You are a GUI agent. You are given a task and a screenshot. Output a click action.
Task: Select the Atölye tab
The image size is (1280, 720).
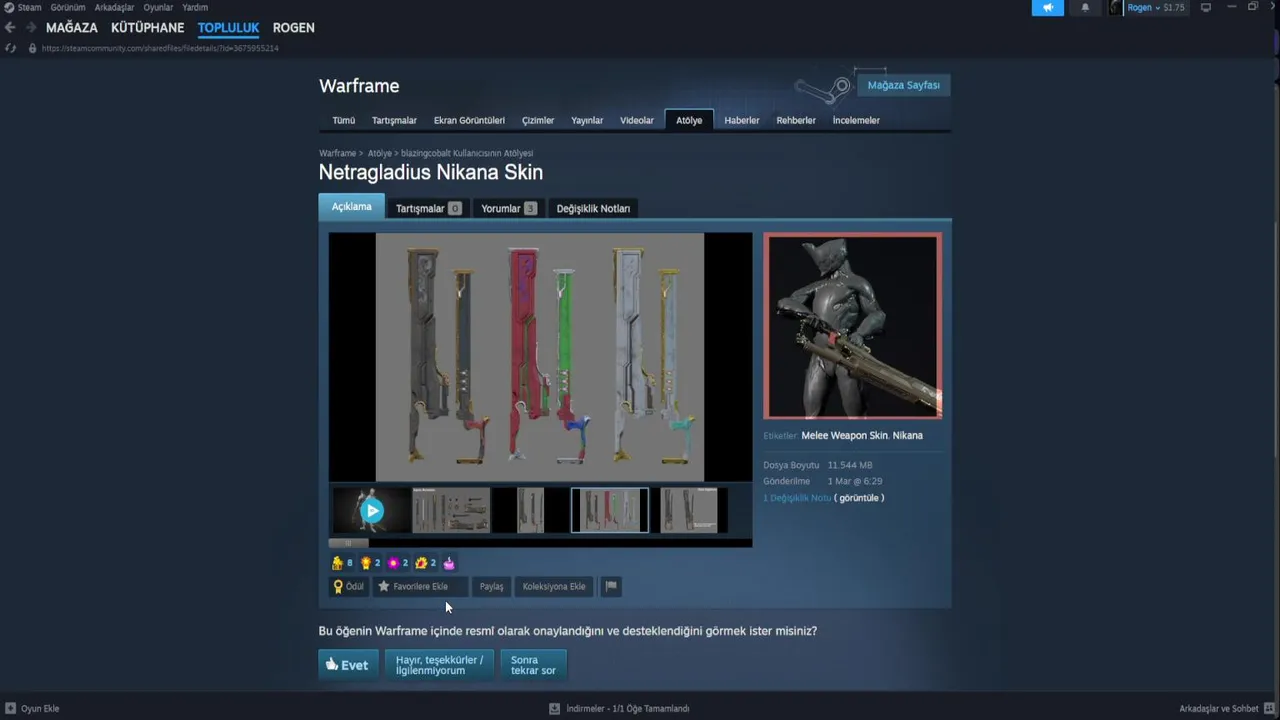(689, 120)
